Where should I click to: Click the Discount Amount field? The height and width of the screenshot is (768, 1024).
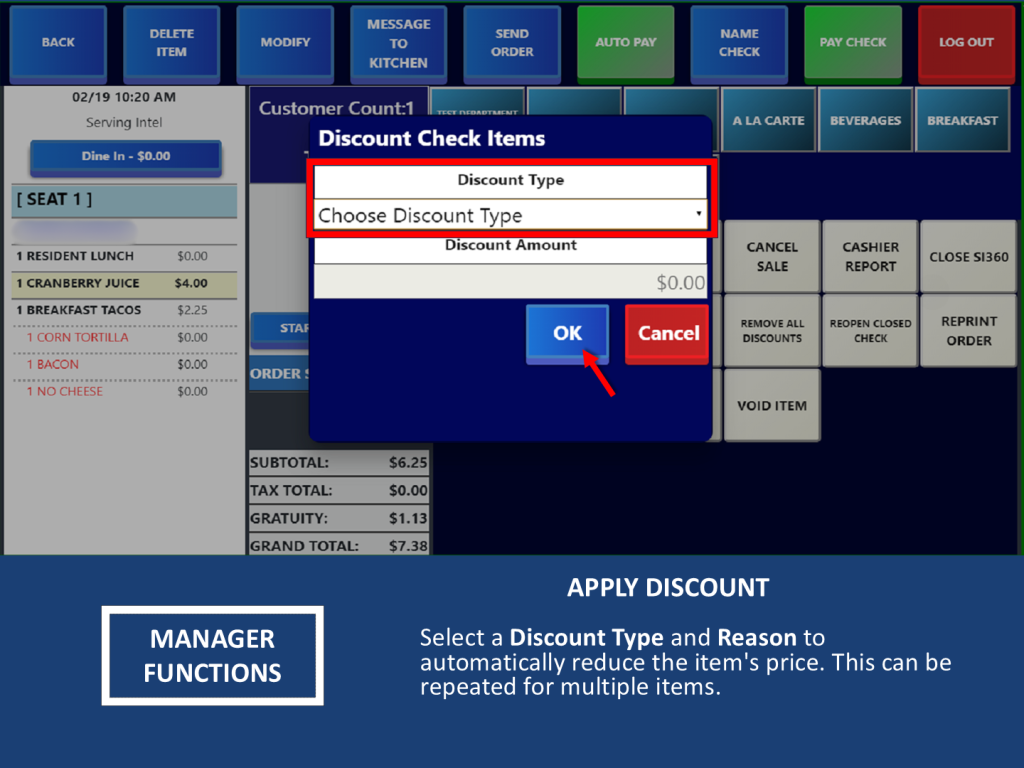pos(510,283)
